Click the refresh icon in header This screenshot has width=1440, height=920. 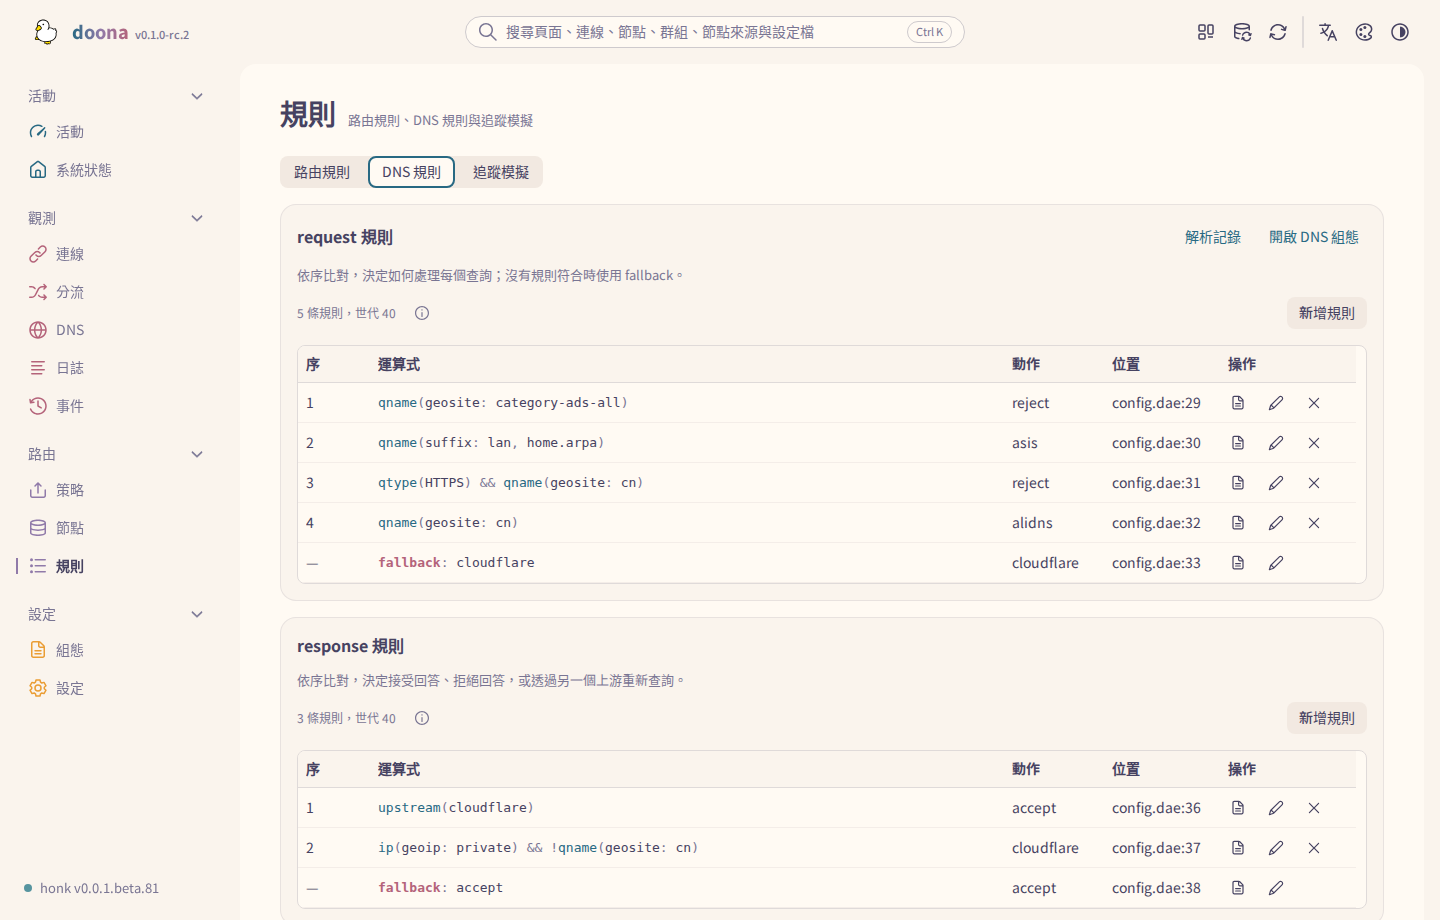pyautogui.click(x=1278, y=32)
